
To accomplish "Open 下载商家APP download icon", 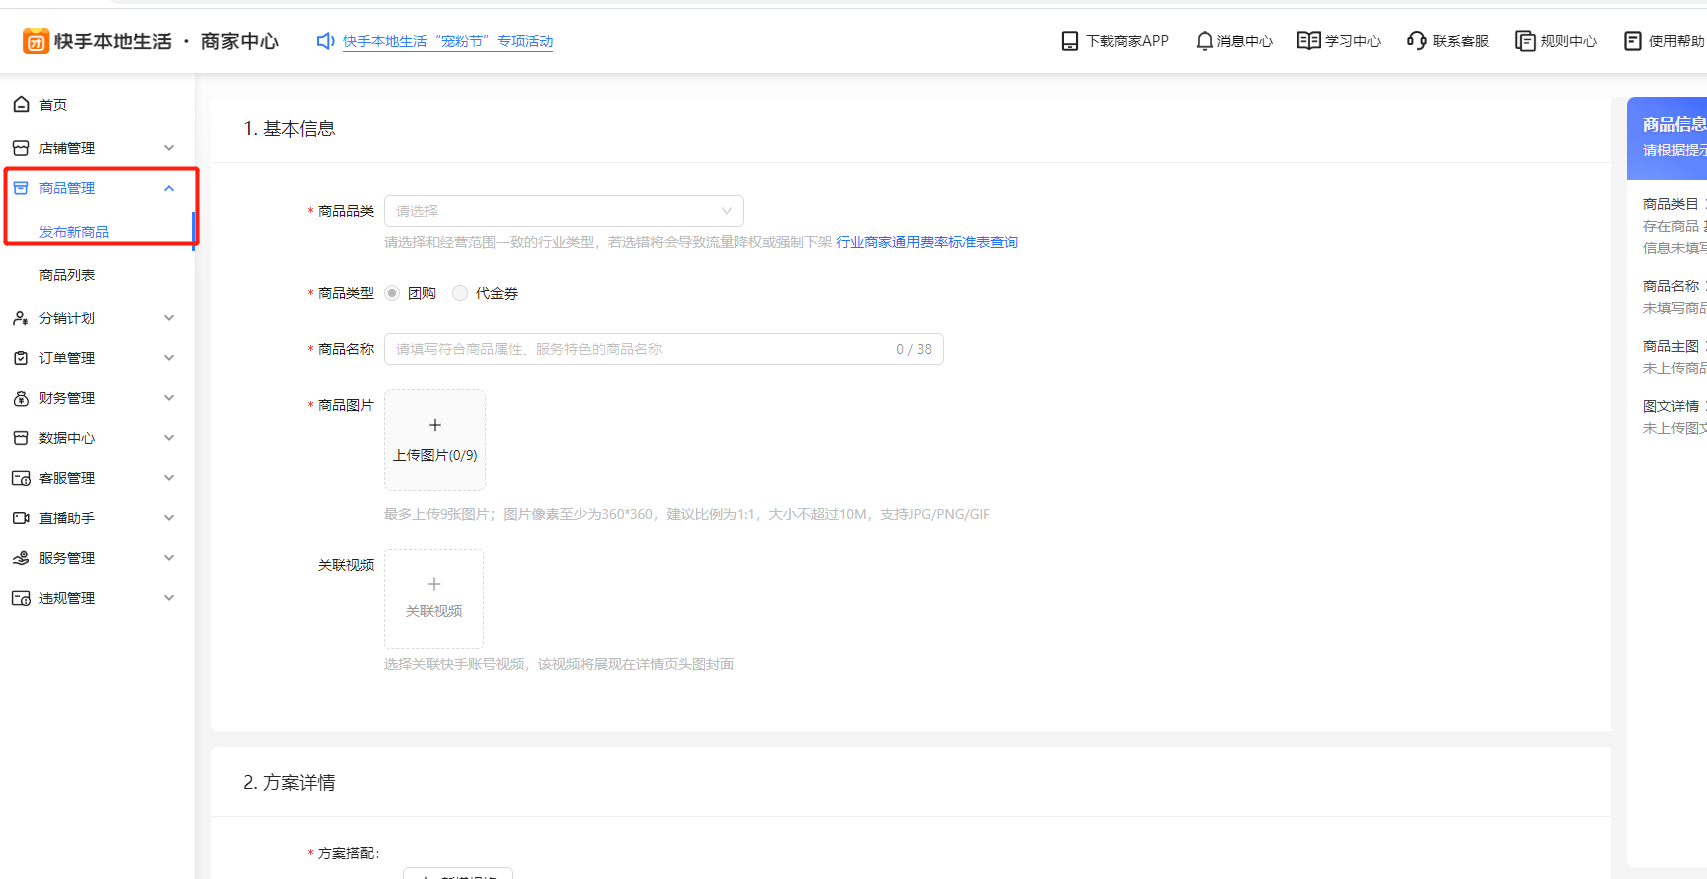I will tap(1069, 41).
